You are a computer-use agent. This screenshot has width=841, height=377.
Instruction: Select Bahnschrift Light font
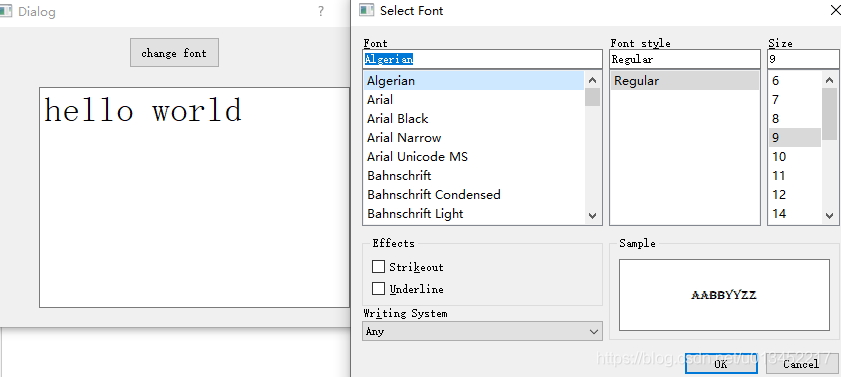tap(474, 213)
